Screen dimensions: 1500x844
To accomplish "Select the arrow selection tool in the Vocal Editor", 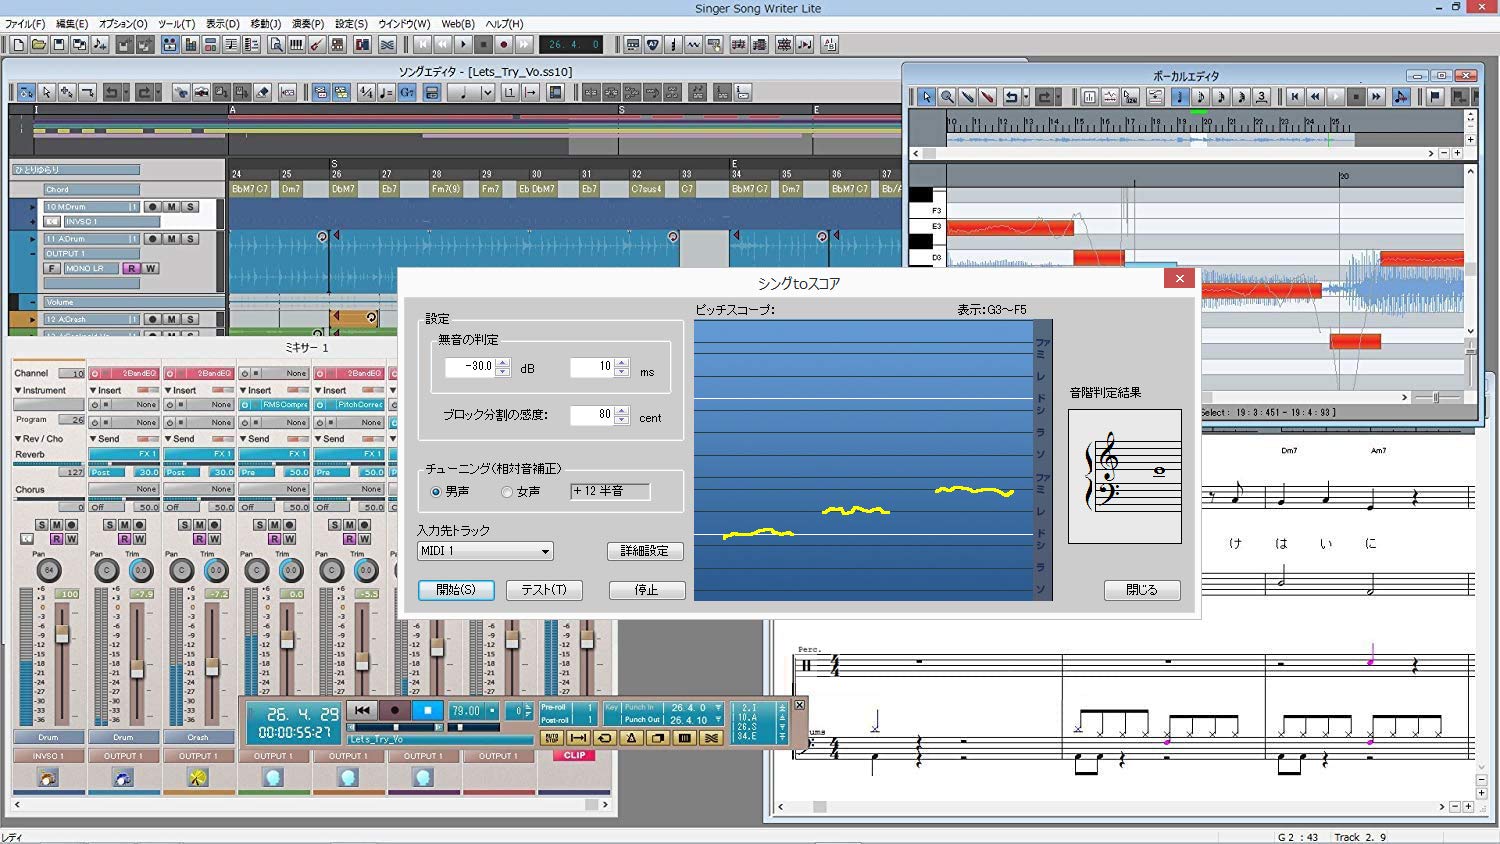I will (927, 96).
